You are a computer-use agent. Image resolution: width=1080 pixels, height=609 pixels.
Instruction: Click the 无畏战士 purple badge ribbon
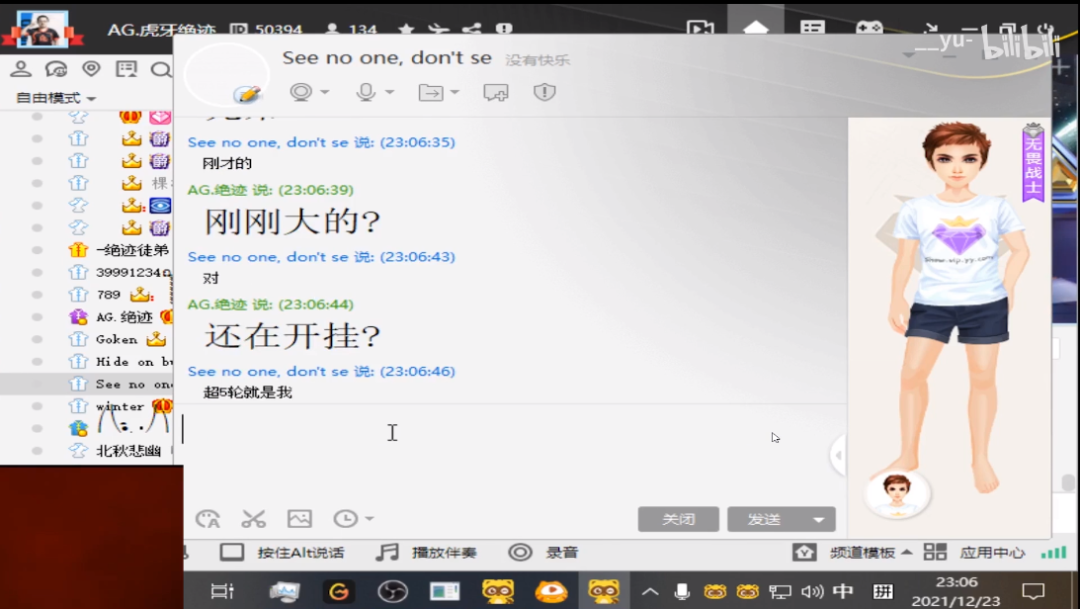[1033, 163]
